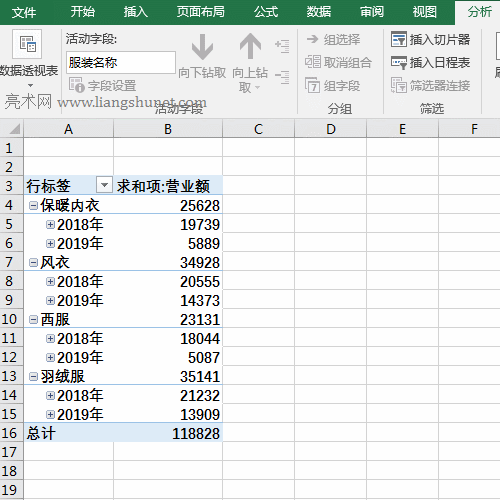Expand 2019年 under 羽绒服
500x500 pixels.
pos(50,415)
